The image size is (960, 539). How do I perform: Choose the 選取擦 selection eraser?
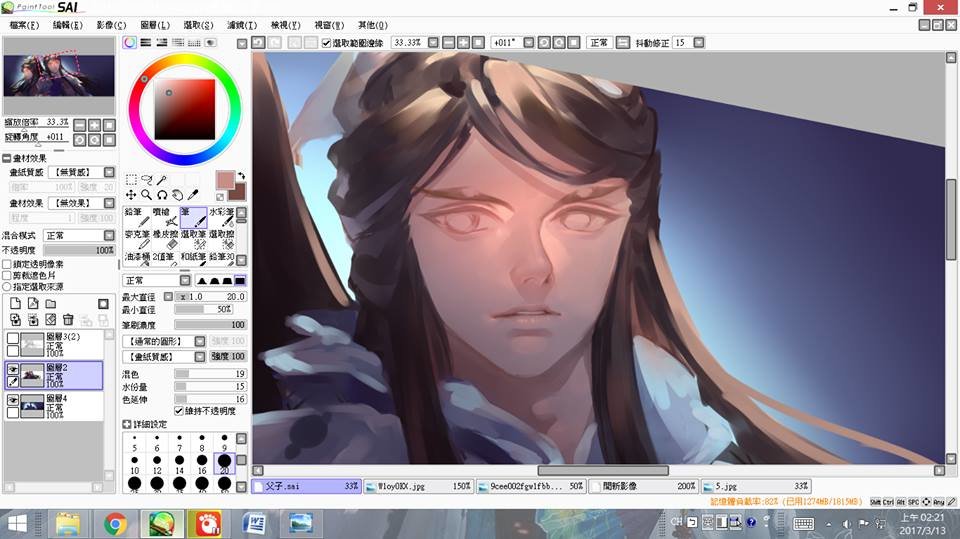pos(222,239)
